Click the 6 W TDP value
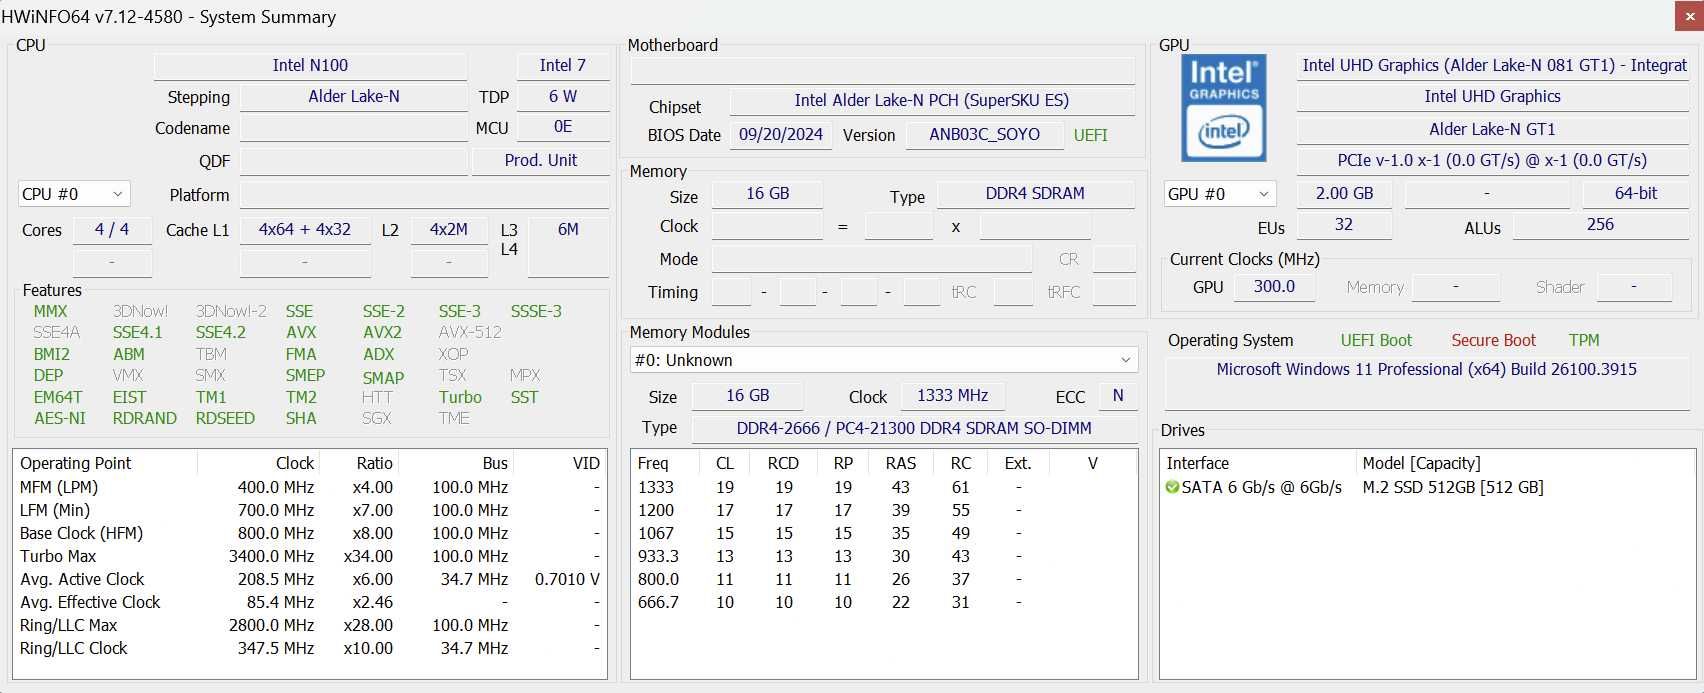This screenshot has width=1704, height=693. click(563, 96)
